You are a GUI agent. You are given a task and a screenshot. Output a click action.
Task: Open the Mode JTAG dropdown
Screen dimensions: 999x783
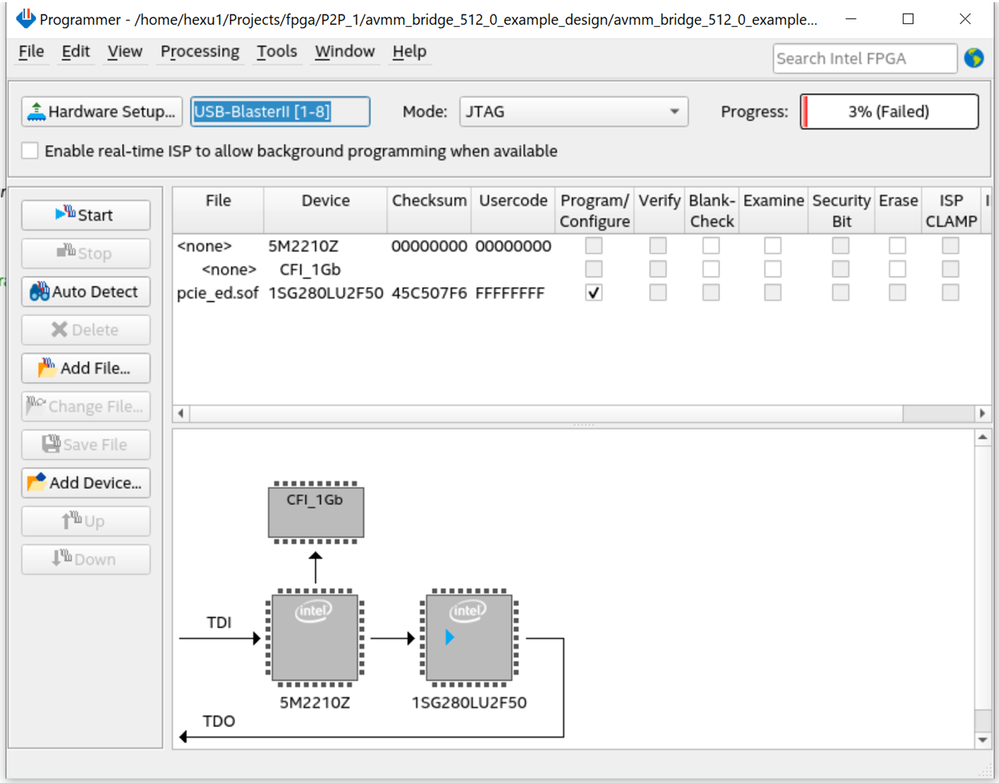[573, 111]
